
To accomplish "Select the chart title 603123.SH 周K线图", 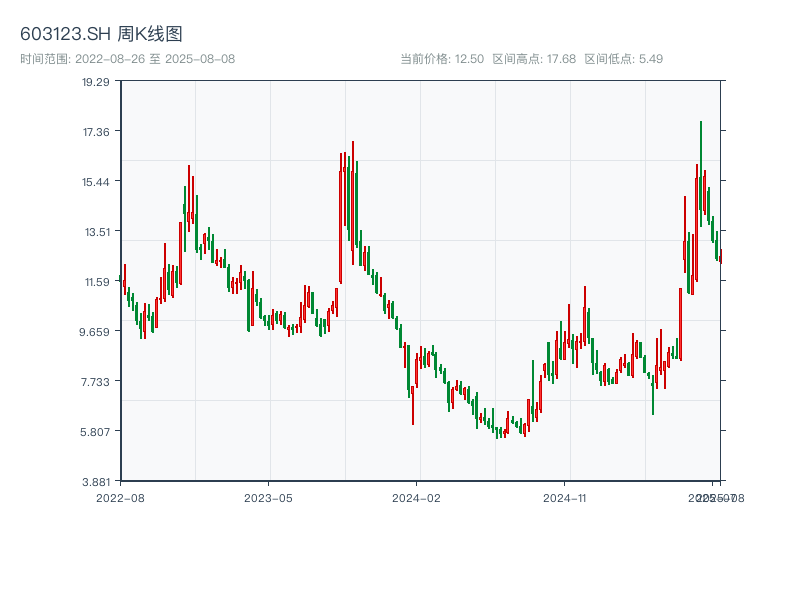I will pos(101,34).
